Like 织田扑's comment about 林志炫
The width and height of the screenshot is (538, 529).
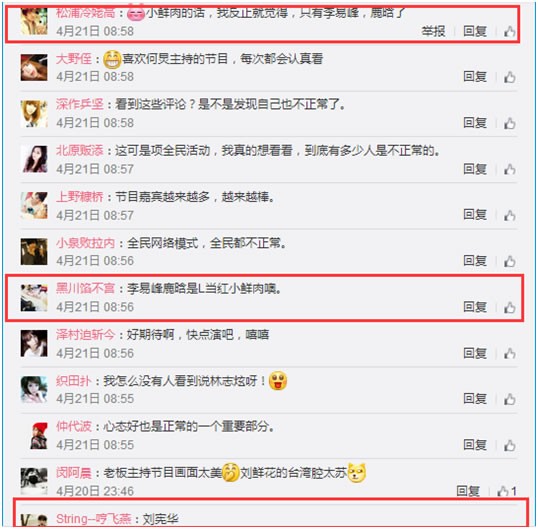click(510, 399)
